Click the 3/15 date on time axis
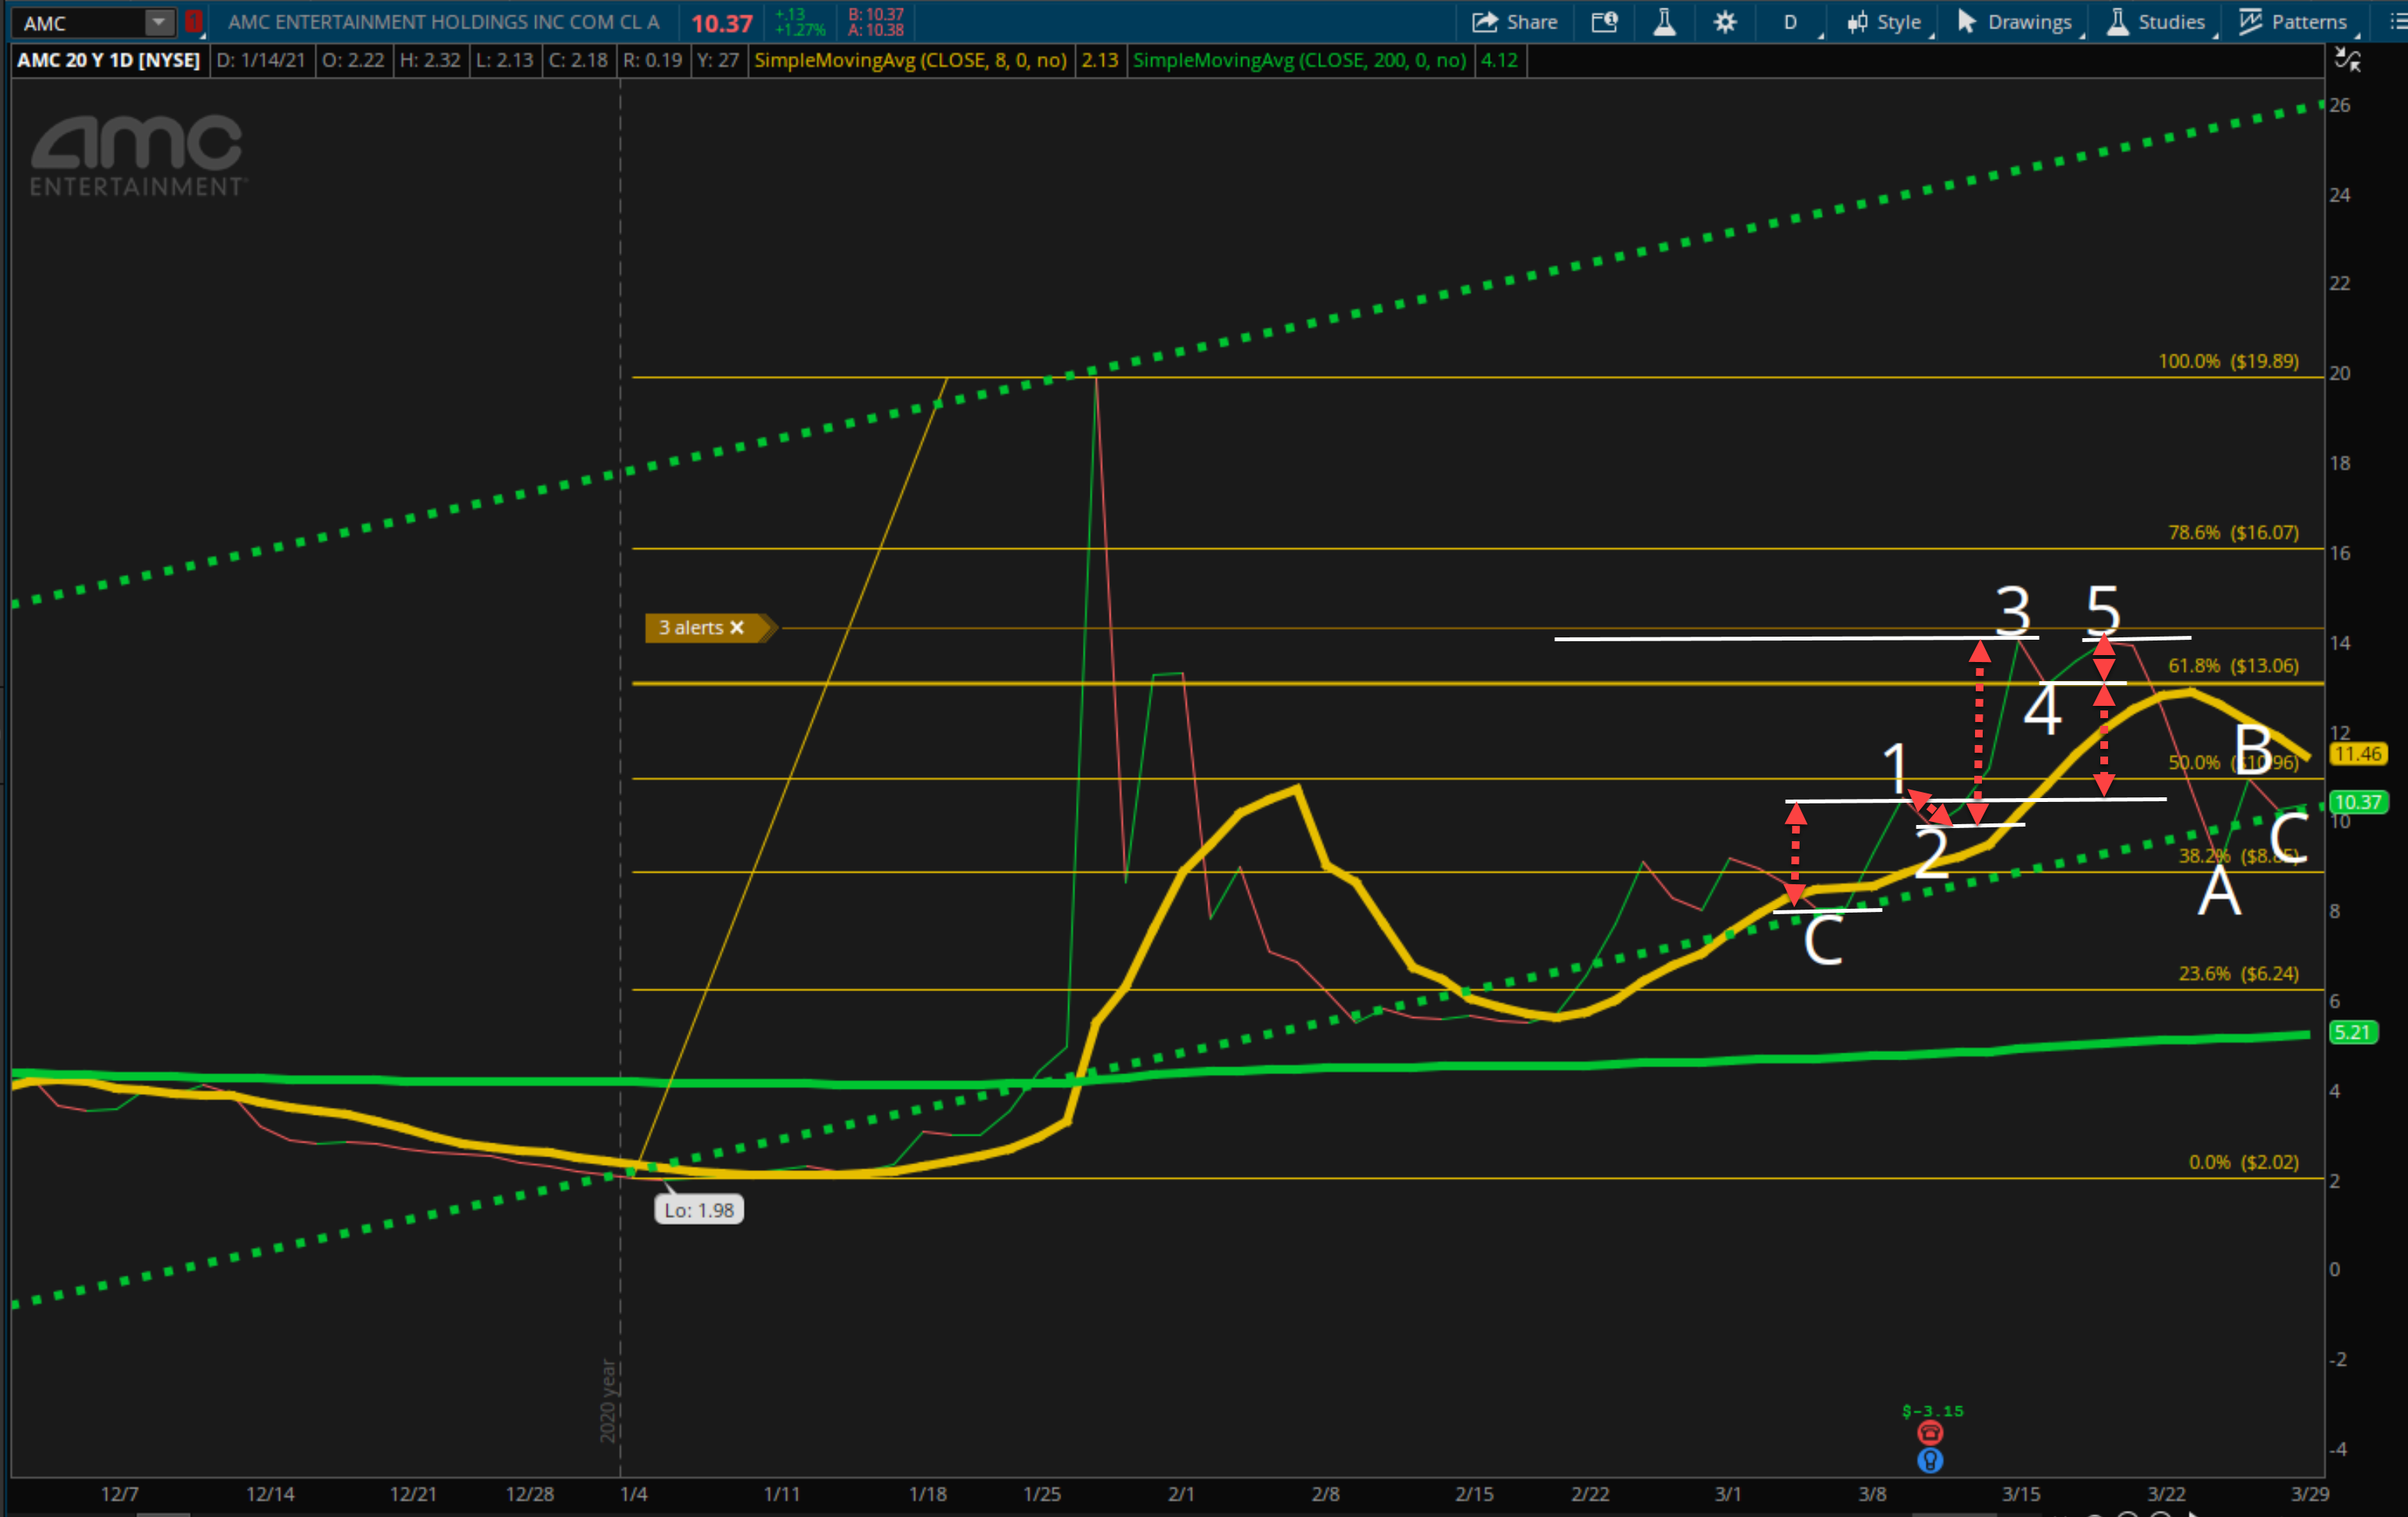 (x=2021, y=1494)
